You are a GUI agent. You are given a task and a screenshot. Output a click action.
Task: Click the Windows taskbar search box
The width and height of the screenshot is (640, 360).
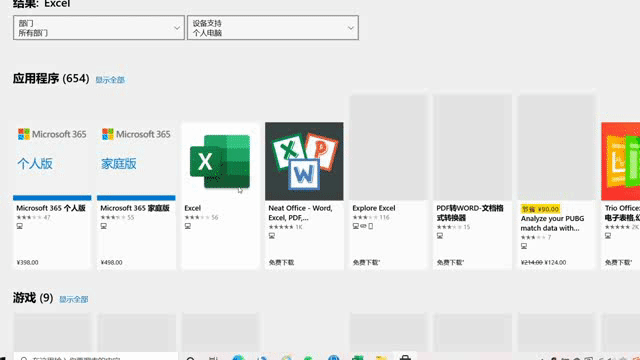click(x=96, y=356)
